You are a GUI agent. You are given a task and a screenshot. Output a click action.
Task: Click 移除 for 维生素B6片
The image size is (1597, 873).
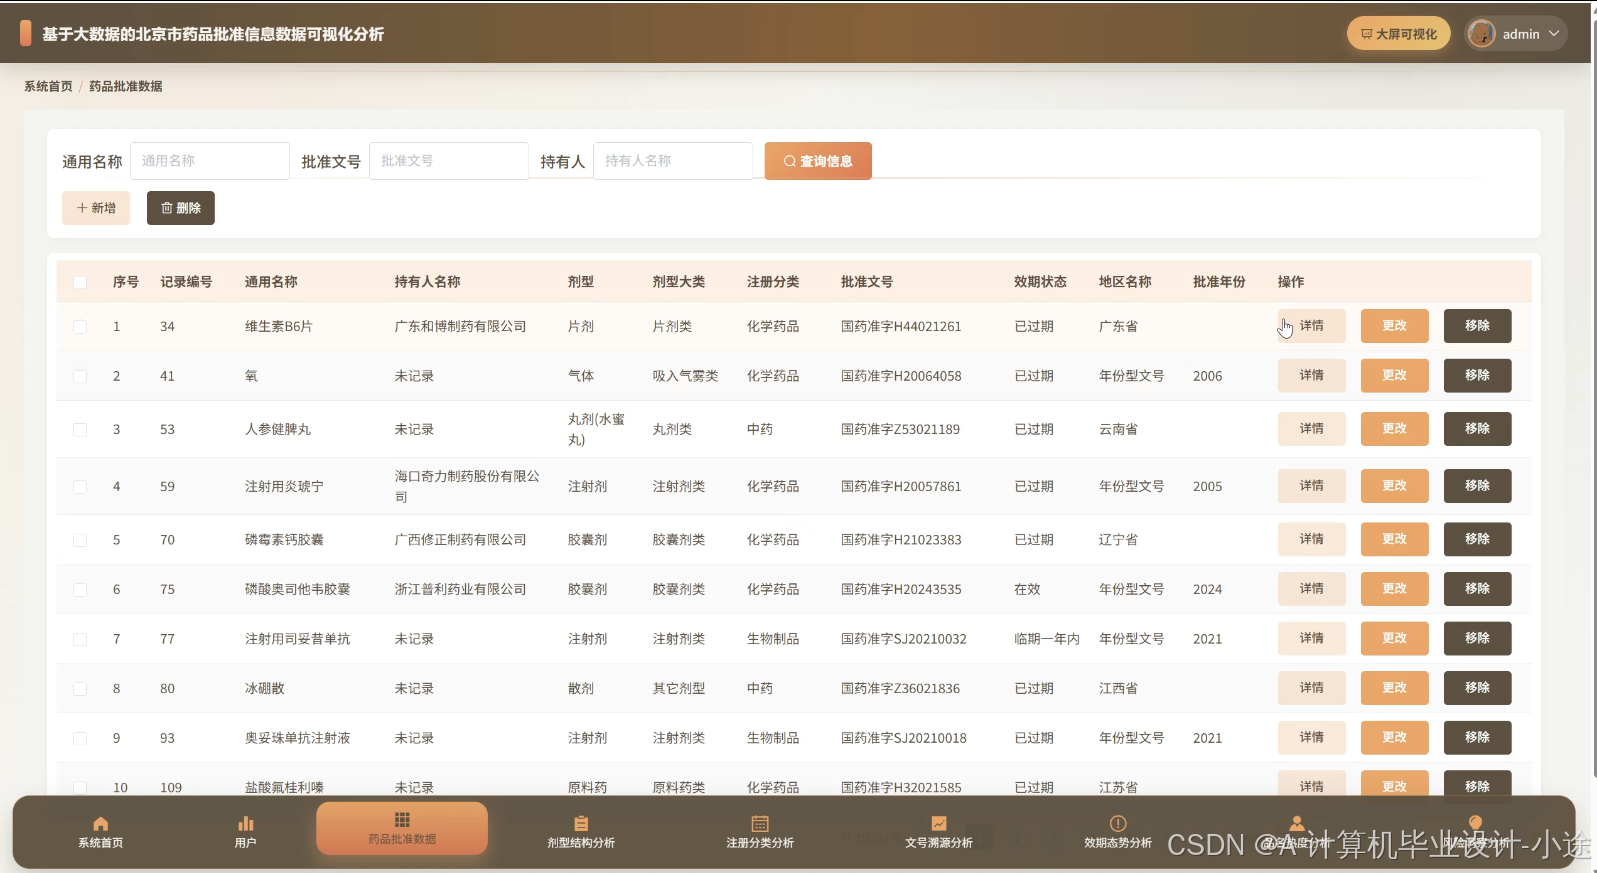point(1478,326)
